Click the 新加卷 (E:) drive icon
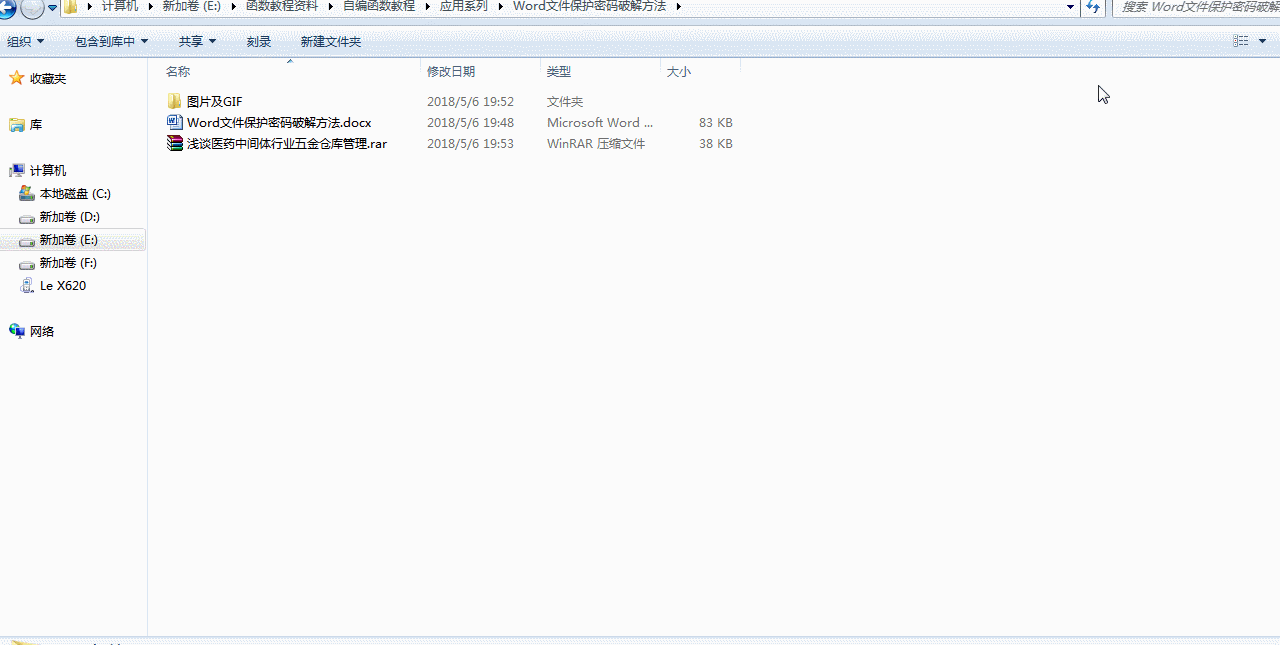 click(x=27, y=241)
